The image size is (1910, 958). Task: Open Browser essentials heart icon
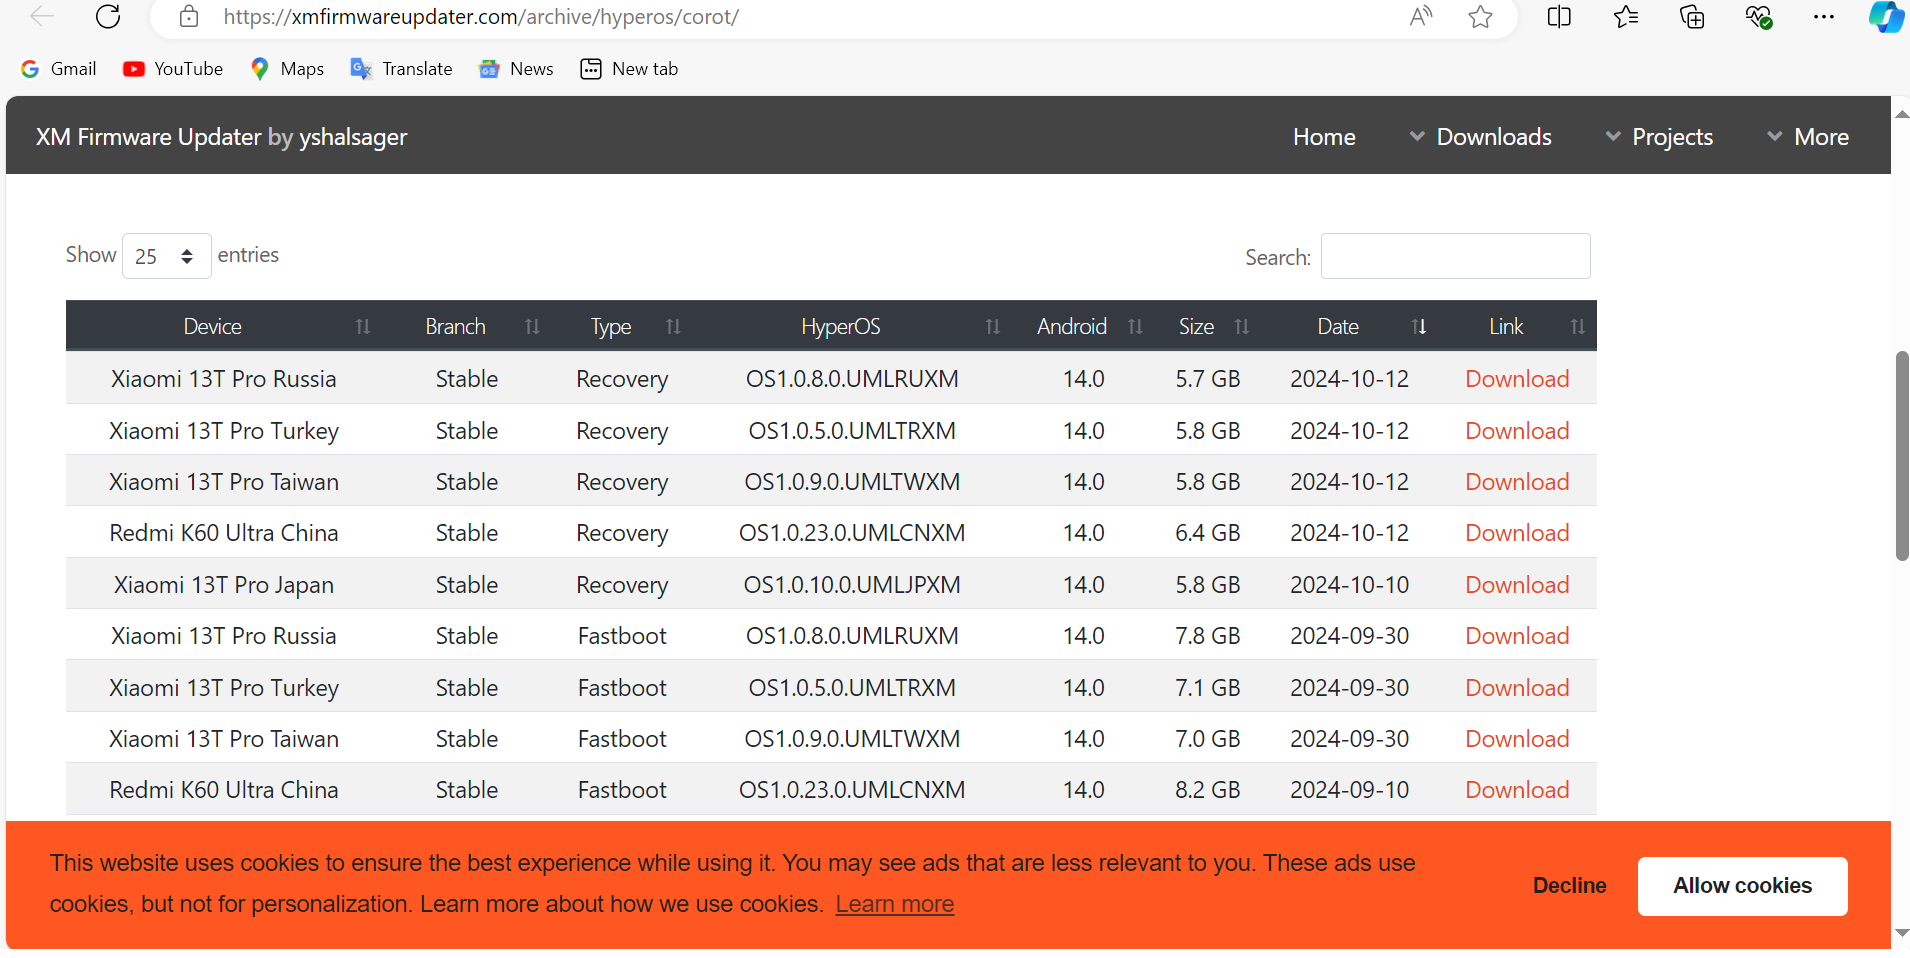coord(1758,16)
